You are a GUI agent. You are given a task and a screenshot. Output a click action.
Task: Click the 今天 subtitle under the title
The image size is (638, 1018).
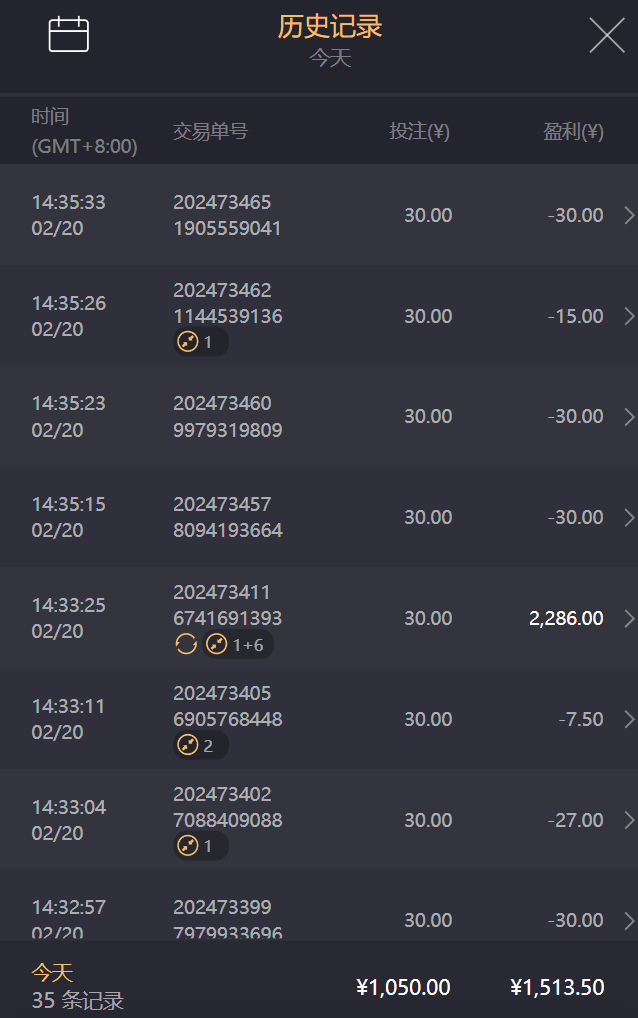click(x=330, y=57)
